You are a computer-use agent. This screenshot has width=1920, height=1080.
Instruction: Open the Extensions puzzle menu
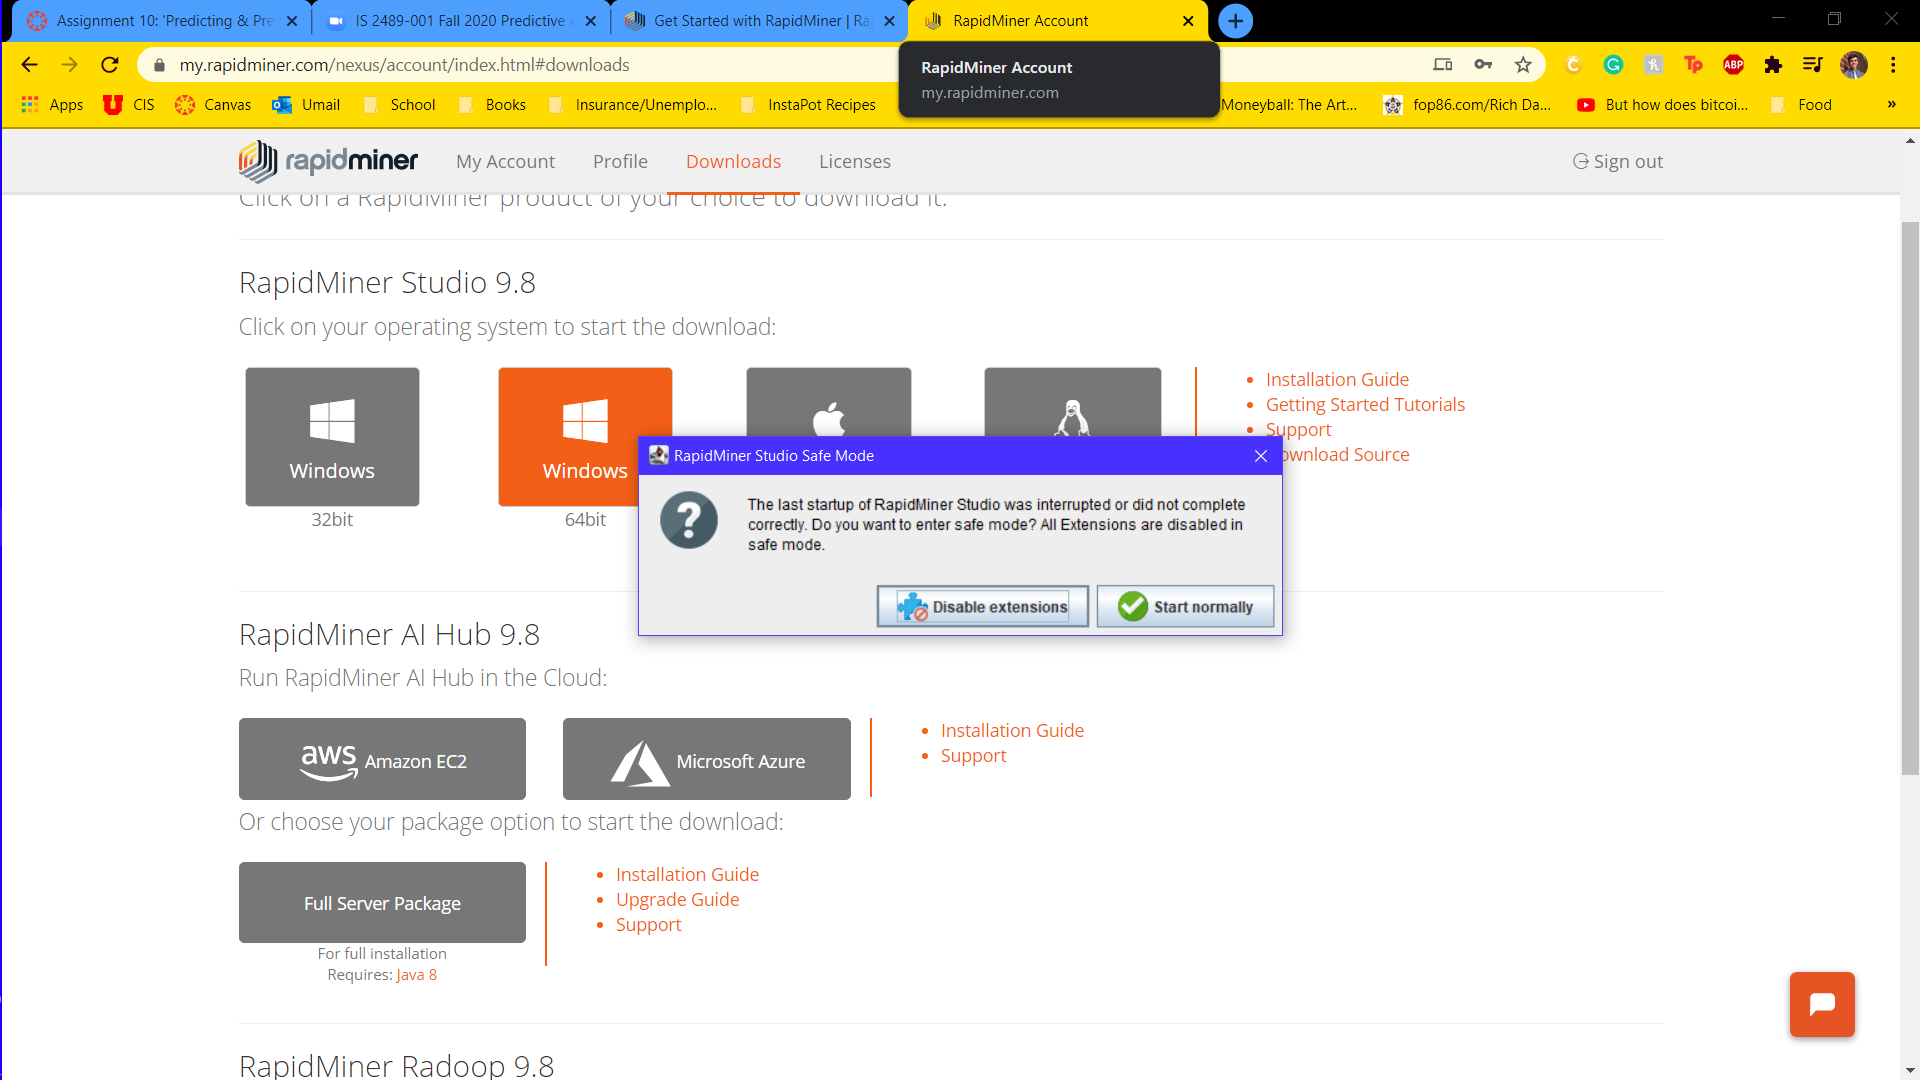click(1773, 65)
